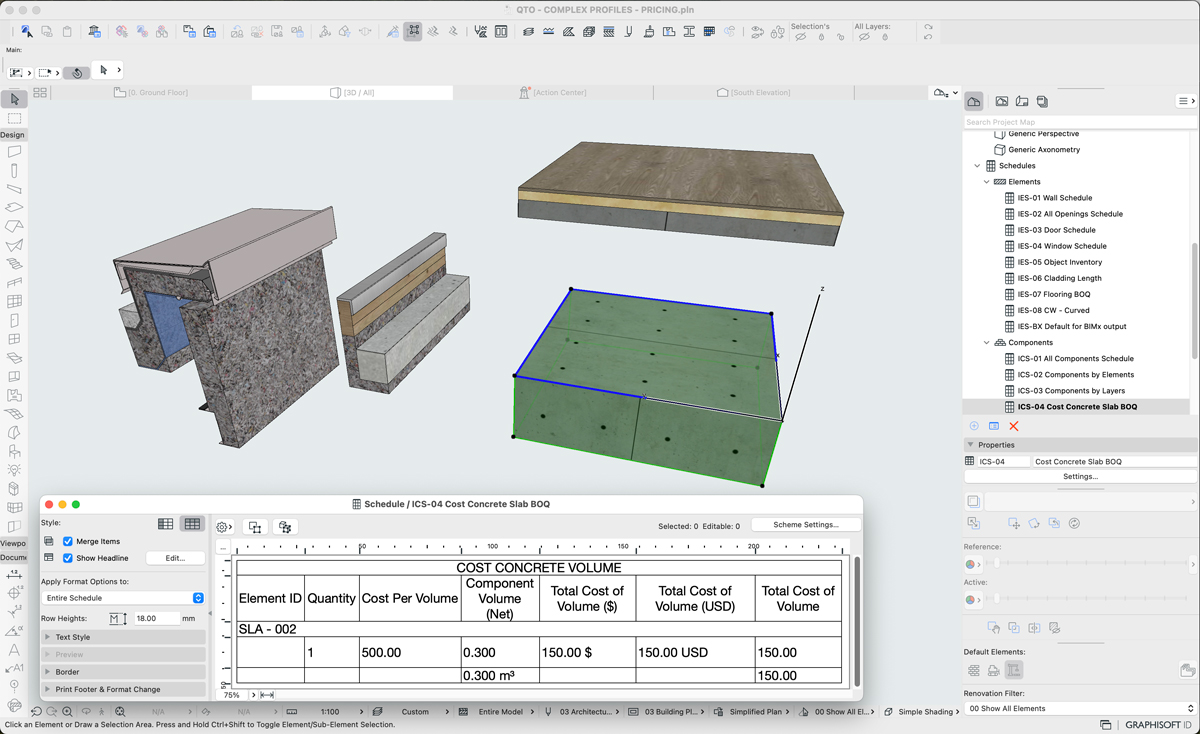Click the Scheme Settings button
Screen dimensions: 1200x734
pyautogui.click(x=805, y=525)
